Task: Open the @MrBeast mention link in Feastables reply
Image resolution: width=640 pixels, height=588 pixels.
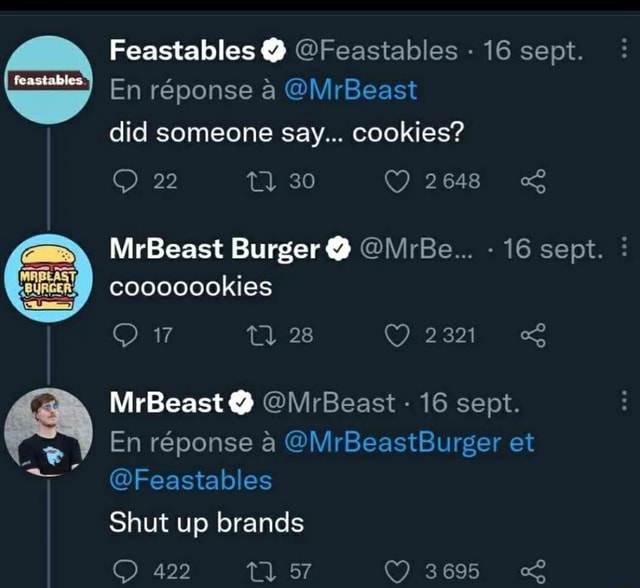Action: point(350,90)
